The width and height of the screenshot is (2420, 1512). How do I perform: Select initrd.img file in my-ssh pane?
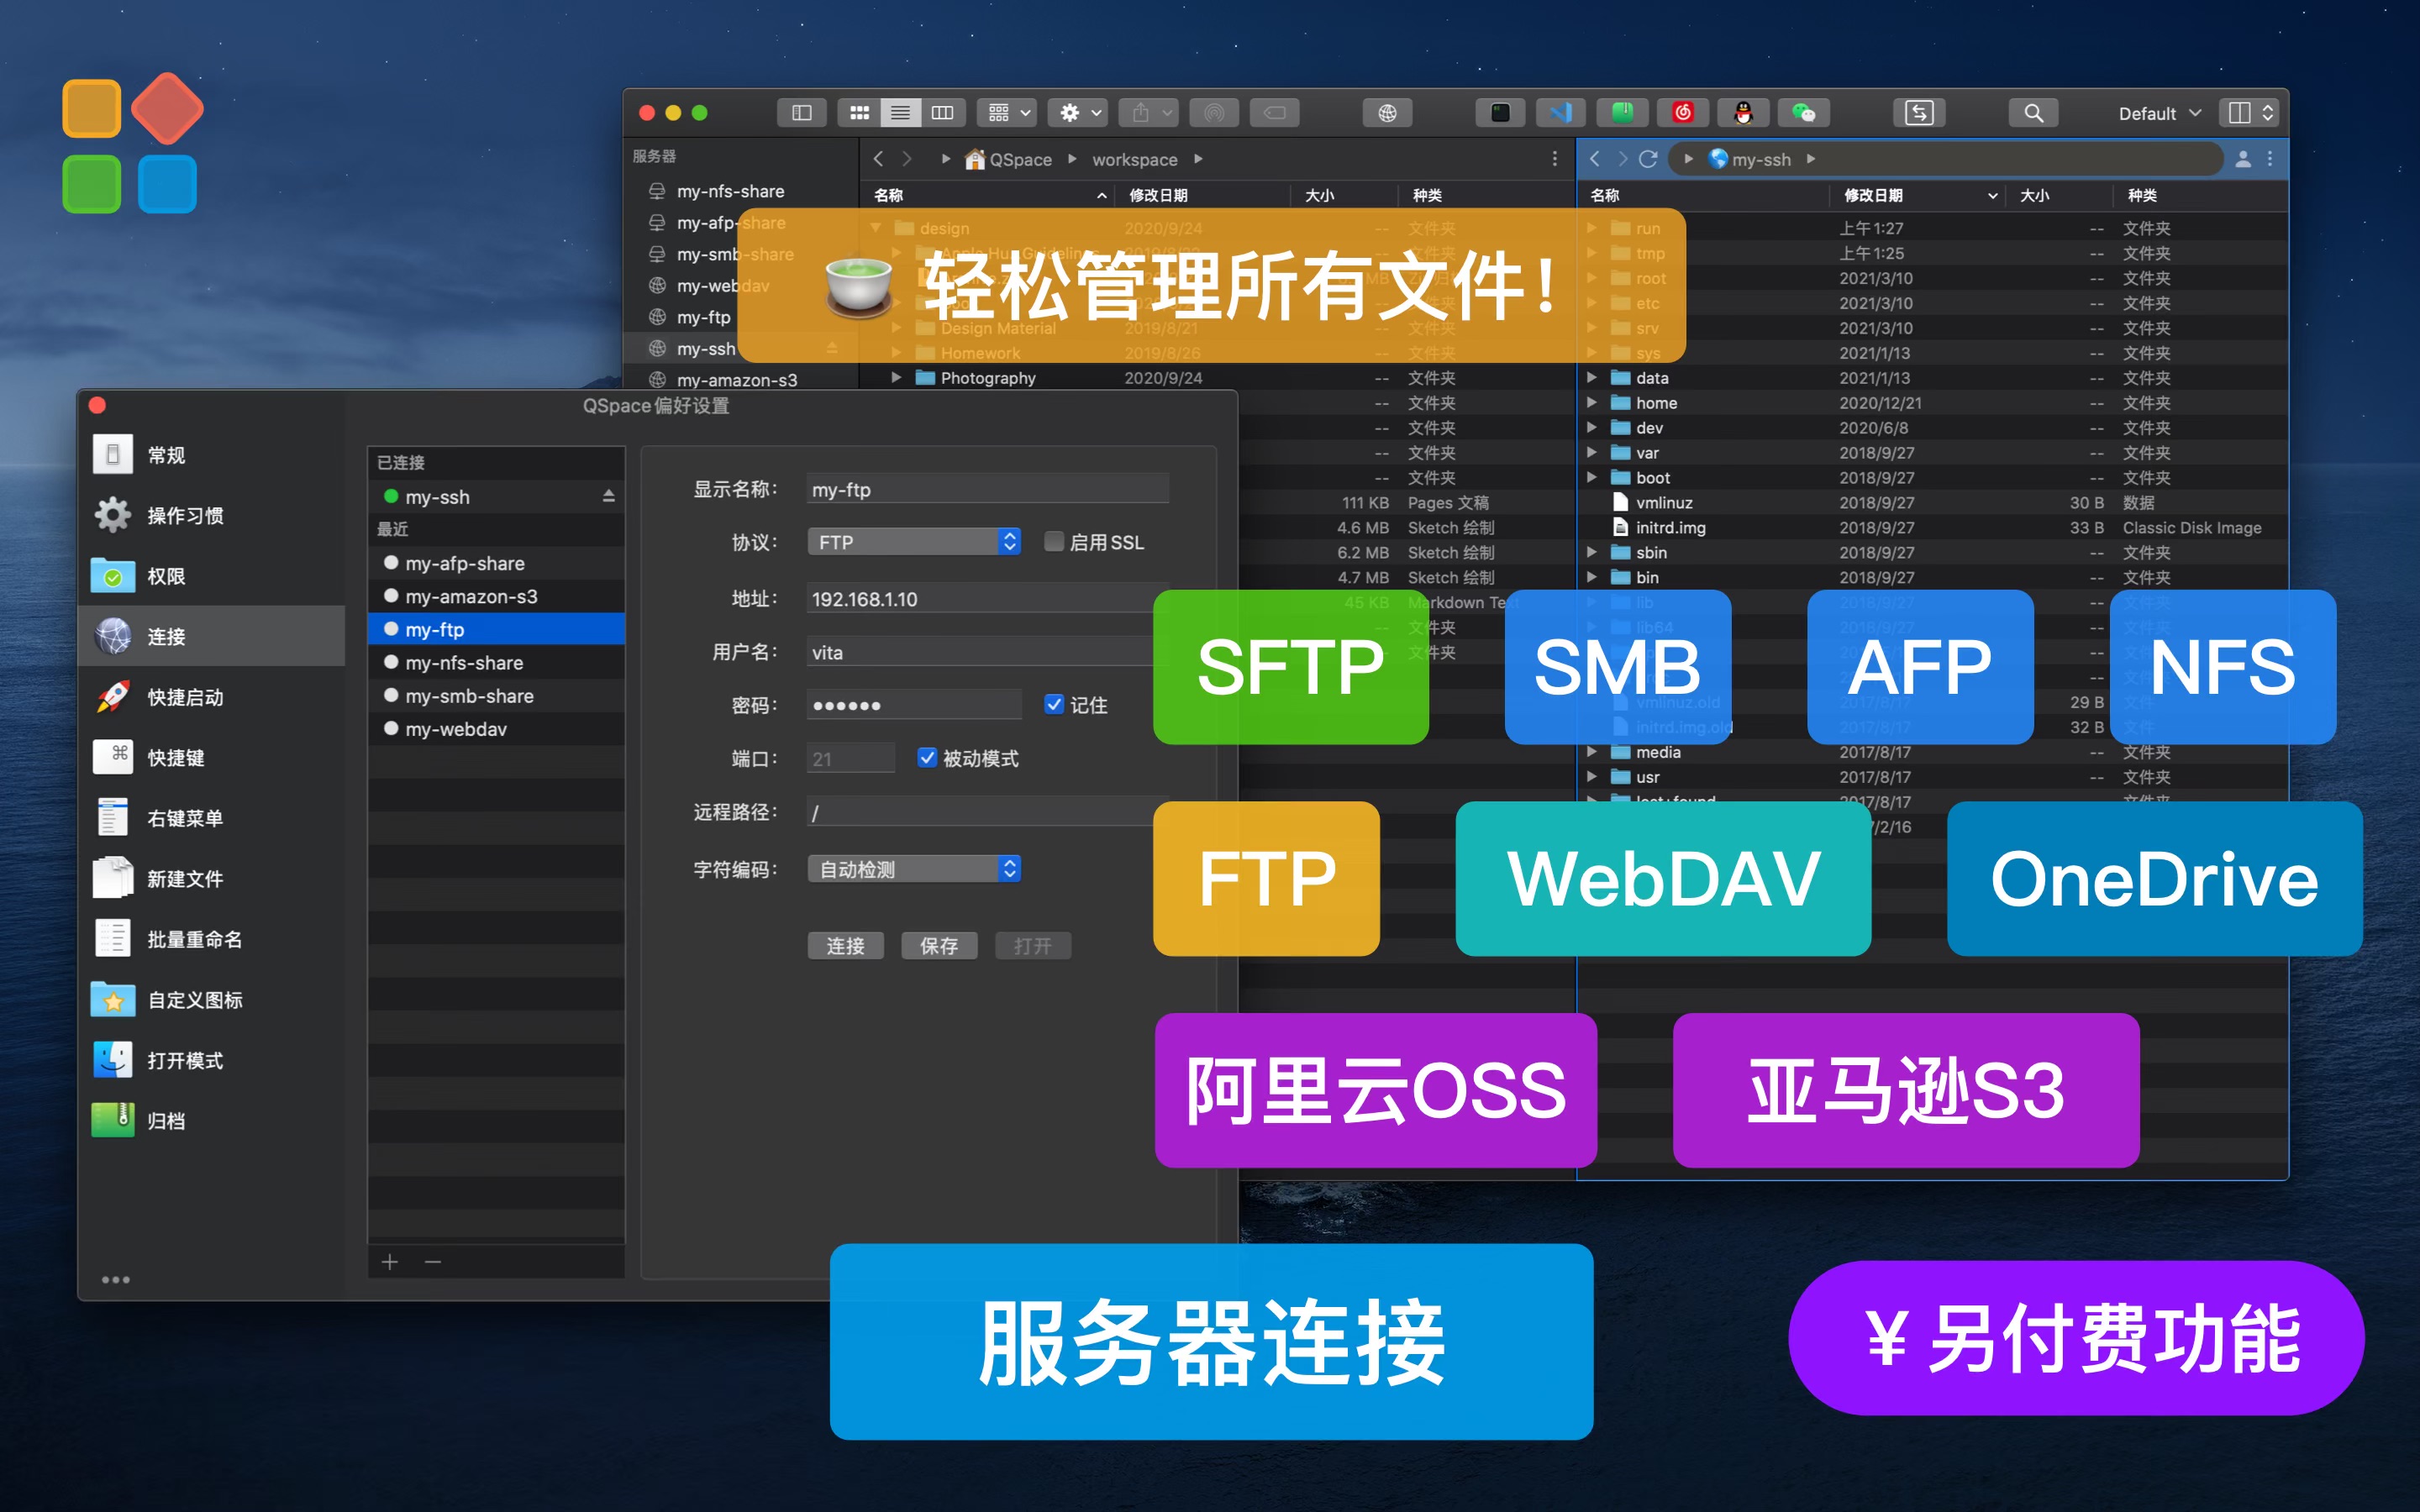point(1930,527)
